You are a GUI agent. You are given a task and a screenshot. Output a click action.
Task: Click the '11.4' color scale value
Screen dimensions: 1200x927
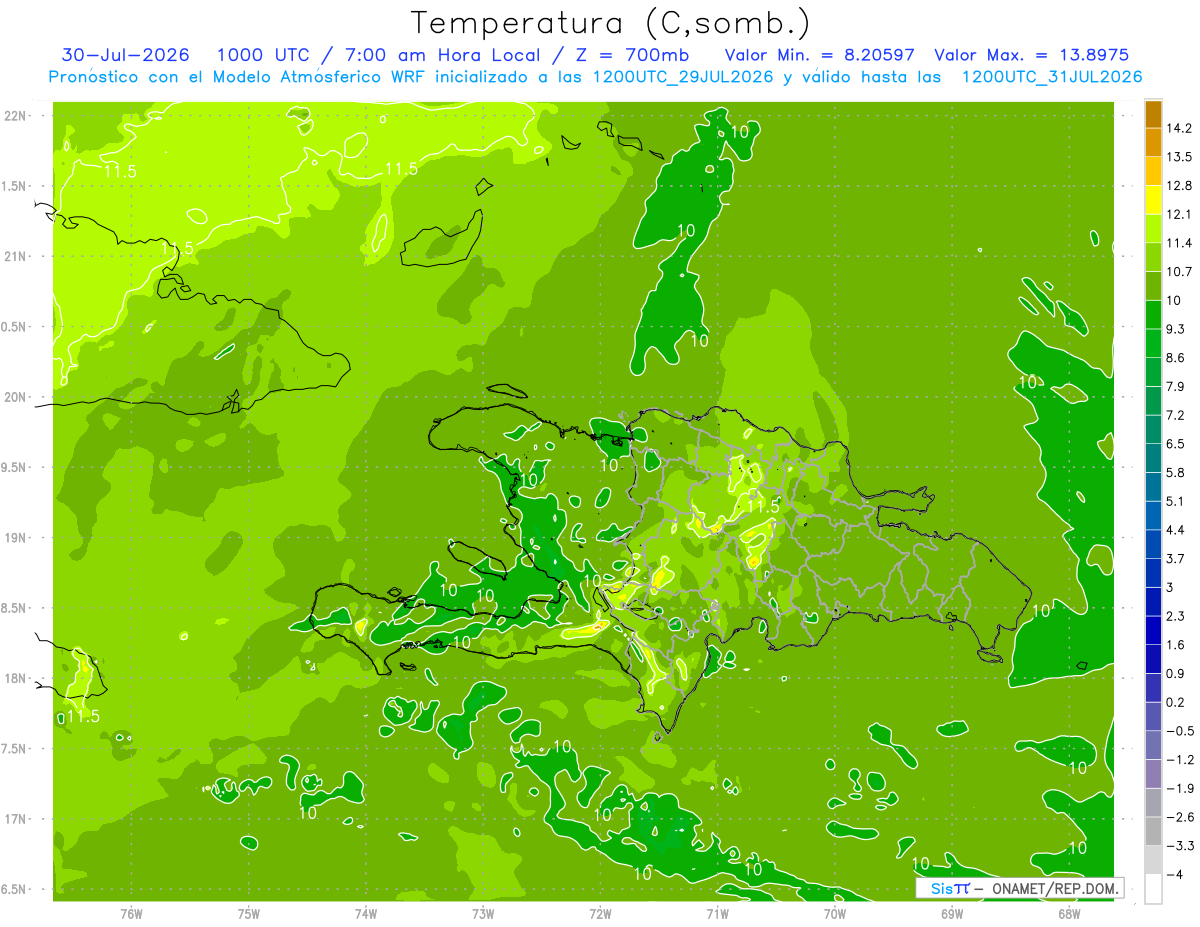(1179, 243)
